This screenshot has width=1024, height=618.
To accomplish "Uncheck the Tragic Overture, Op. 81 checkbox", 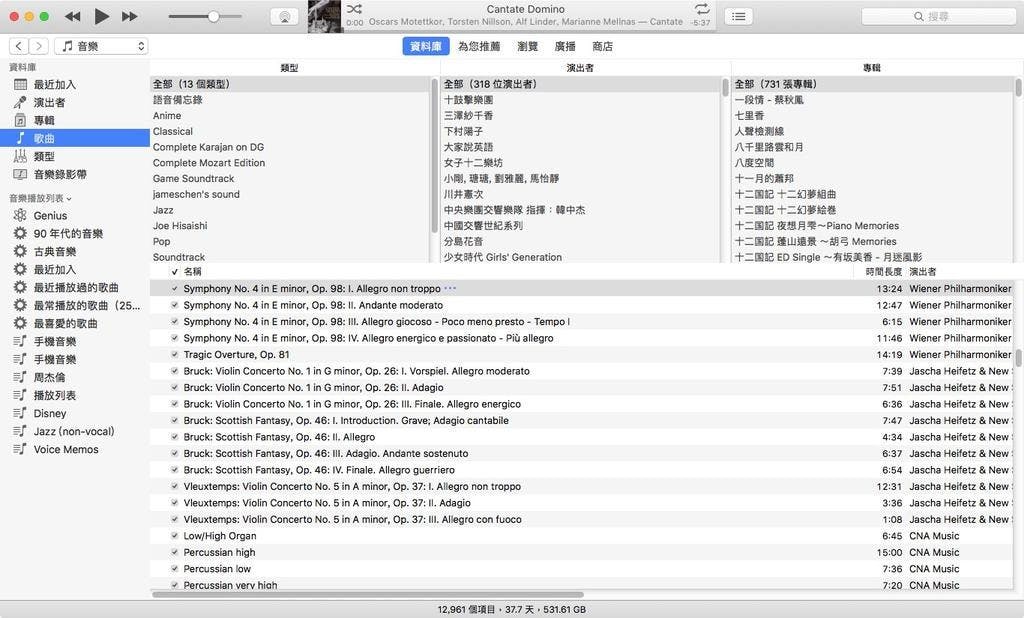I will coord(175,355).
